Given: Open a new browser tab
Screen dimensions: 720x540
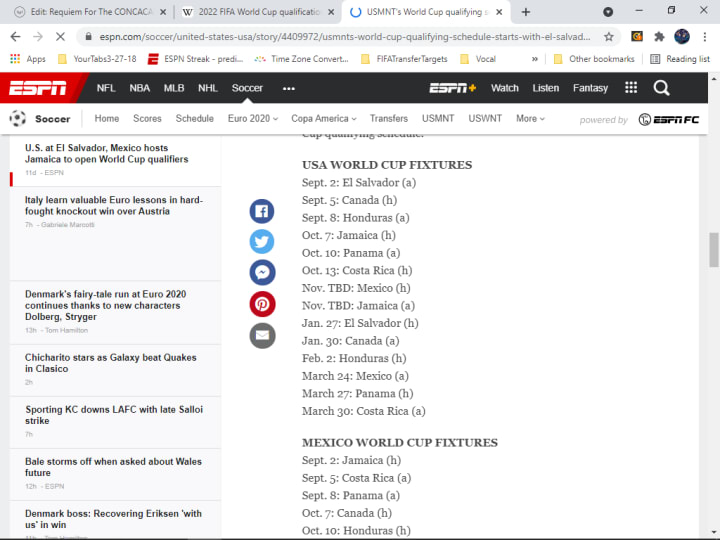Looking at the screenshot, I should 526,12.
